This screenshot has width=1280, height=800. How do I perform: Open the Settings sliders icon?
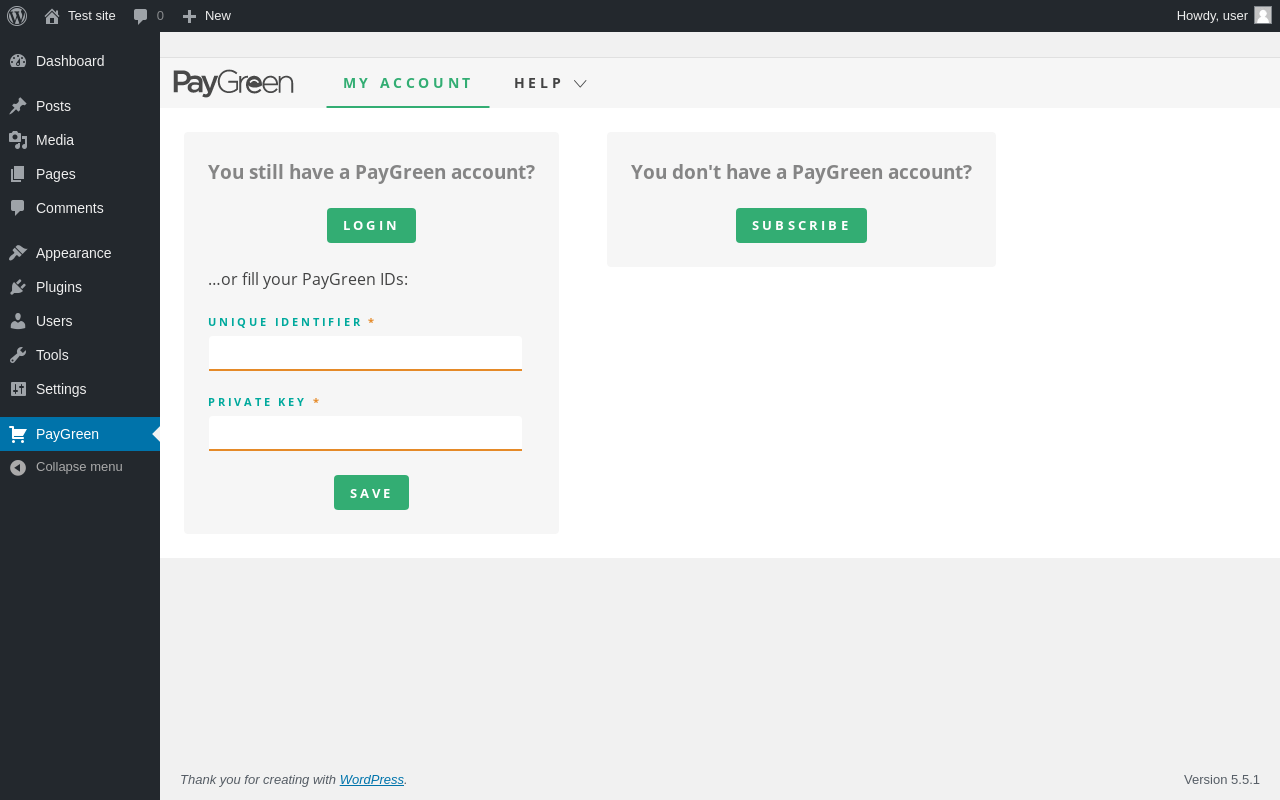pyautogui.click(x=18, y=389)
